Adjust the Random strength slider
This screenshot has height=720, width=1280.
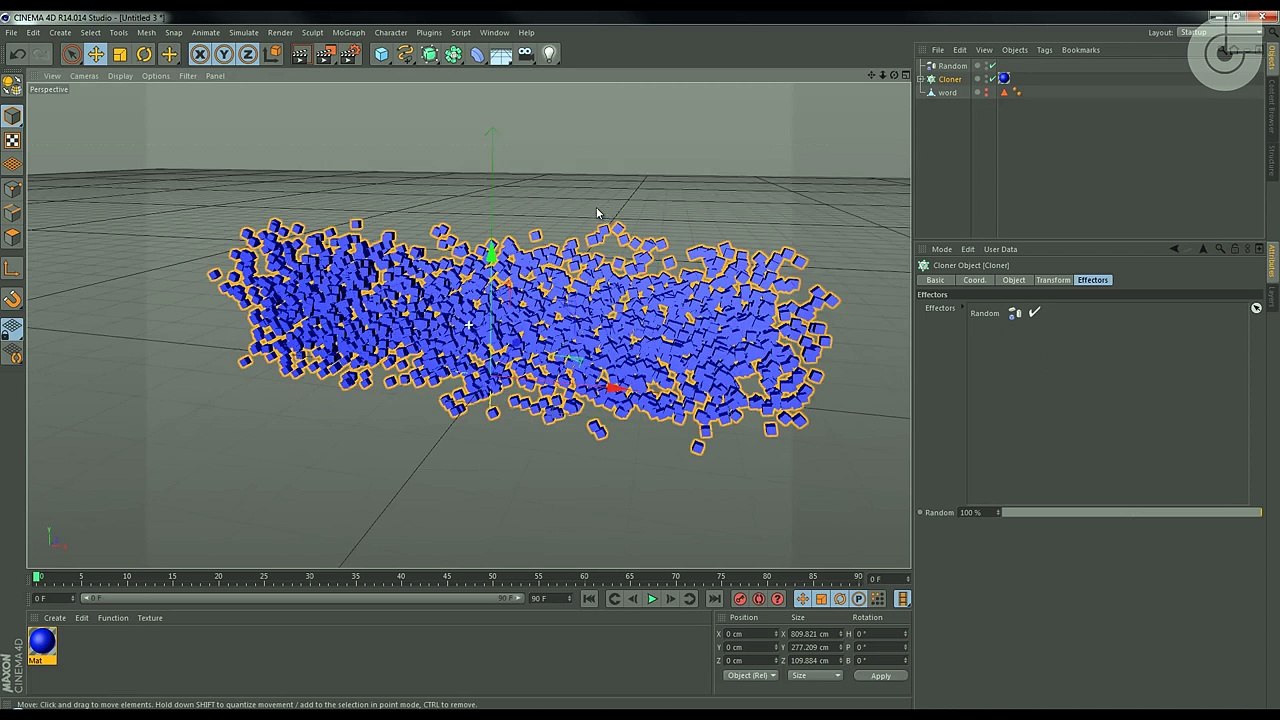point(1132,513)
